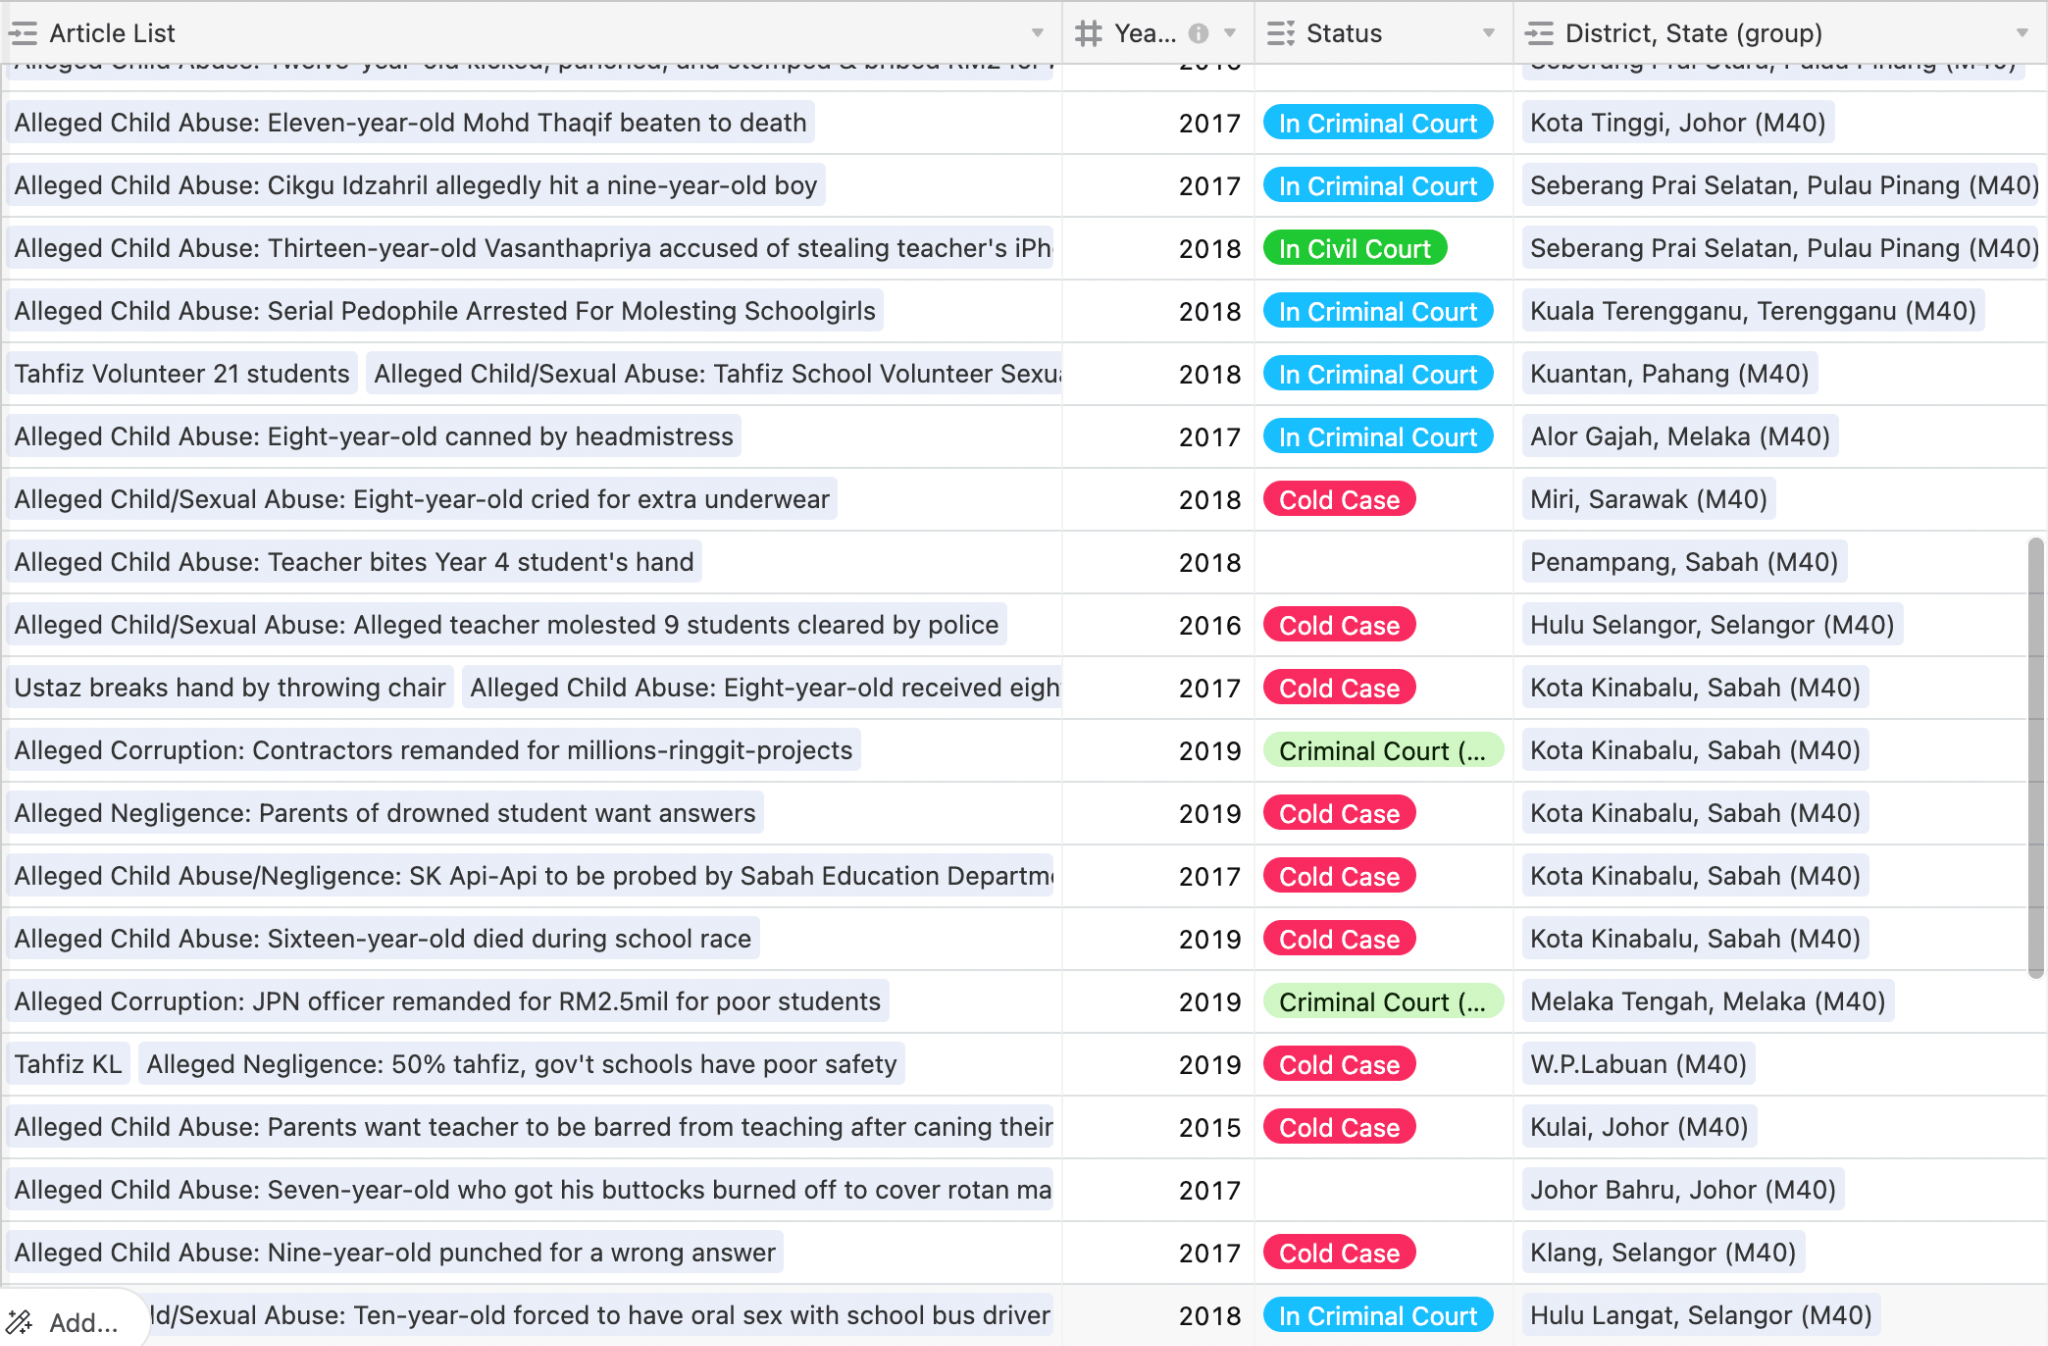Click the Status column multi-select field icon
2048x1346 pixels.
pos(1281,34)
